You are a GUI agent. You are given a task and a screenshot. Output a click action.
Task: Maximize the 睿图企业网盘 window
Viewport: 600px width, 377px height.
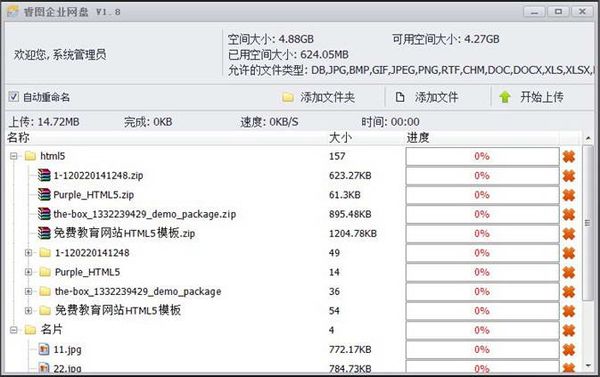tap(558, 11)
